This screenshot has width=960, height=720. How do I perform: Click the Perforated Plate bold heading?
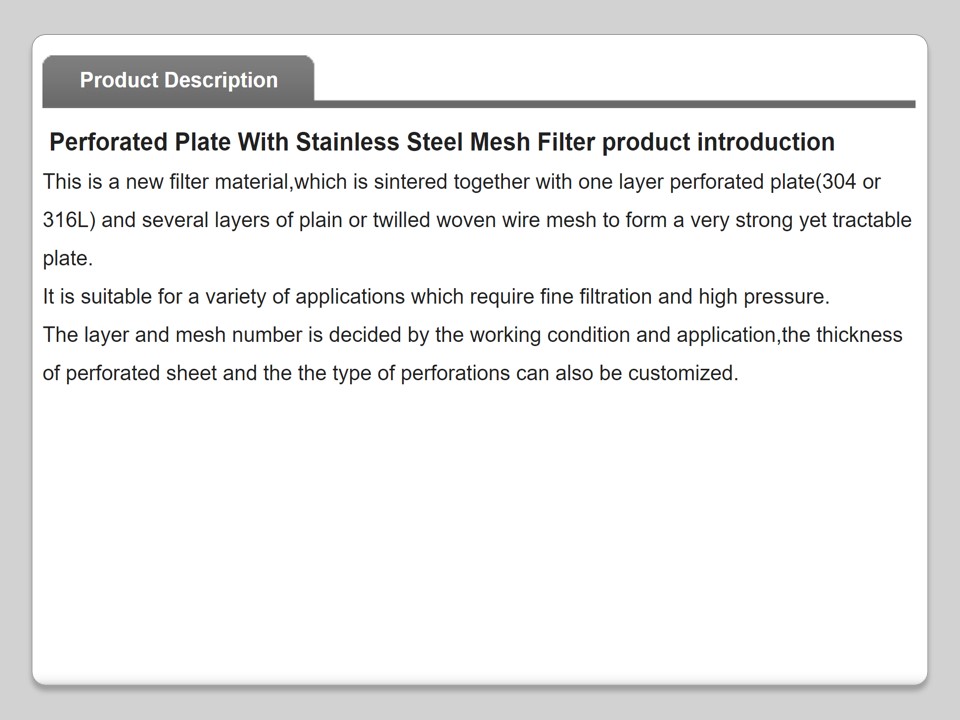point(441,142)
